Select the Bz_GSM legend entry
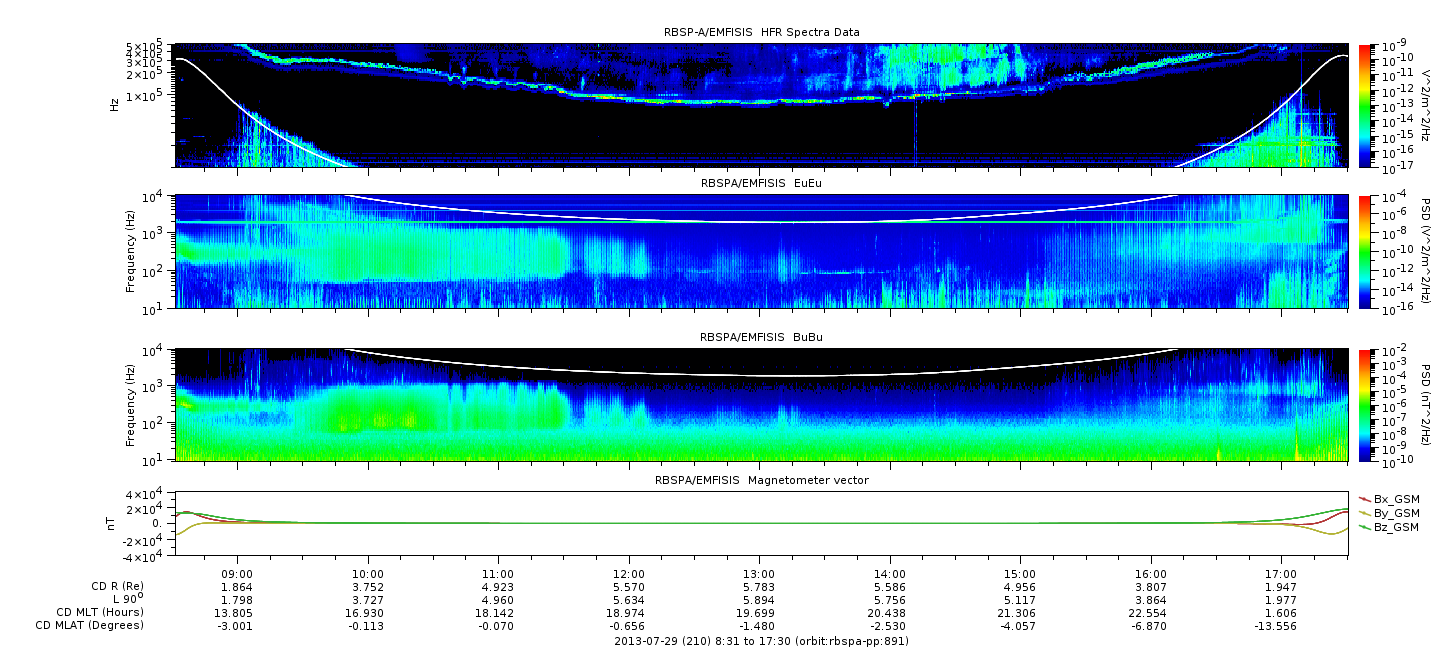Screen dimensions: 1447x658 pos(1396,527)
